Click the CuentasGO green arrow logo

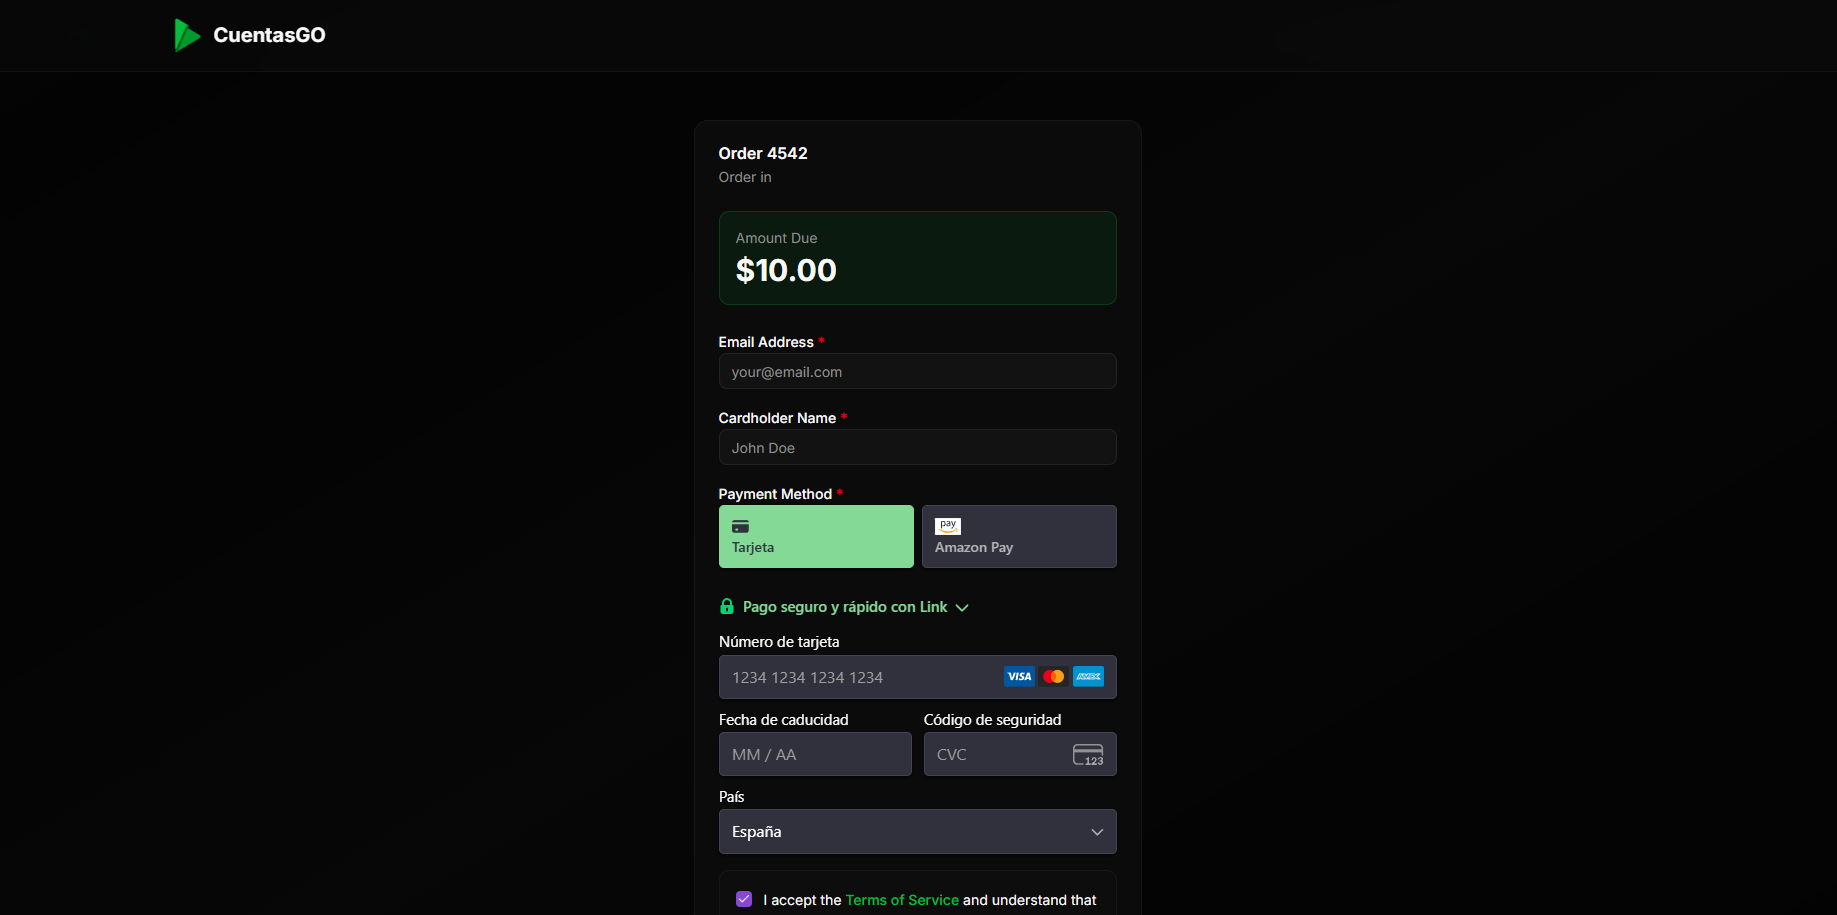pyautogui.click(x=187, y=35)
